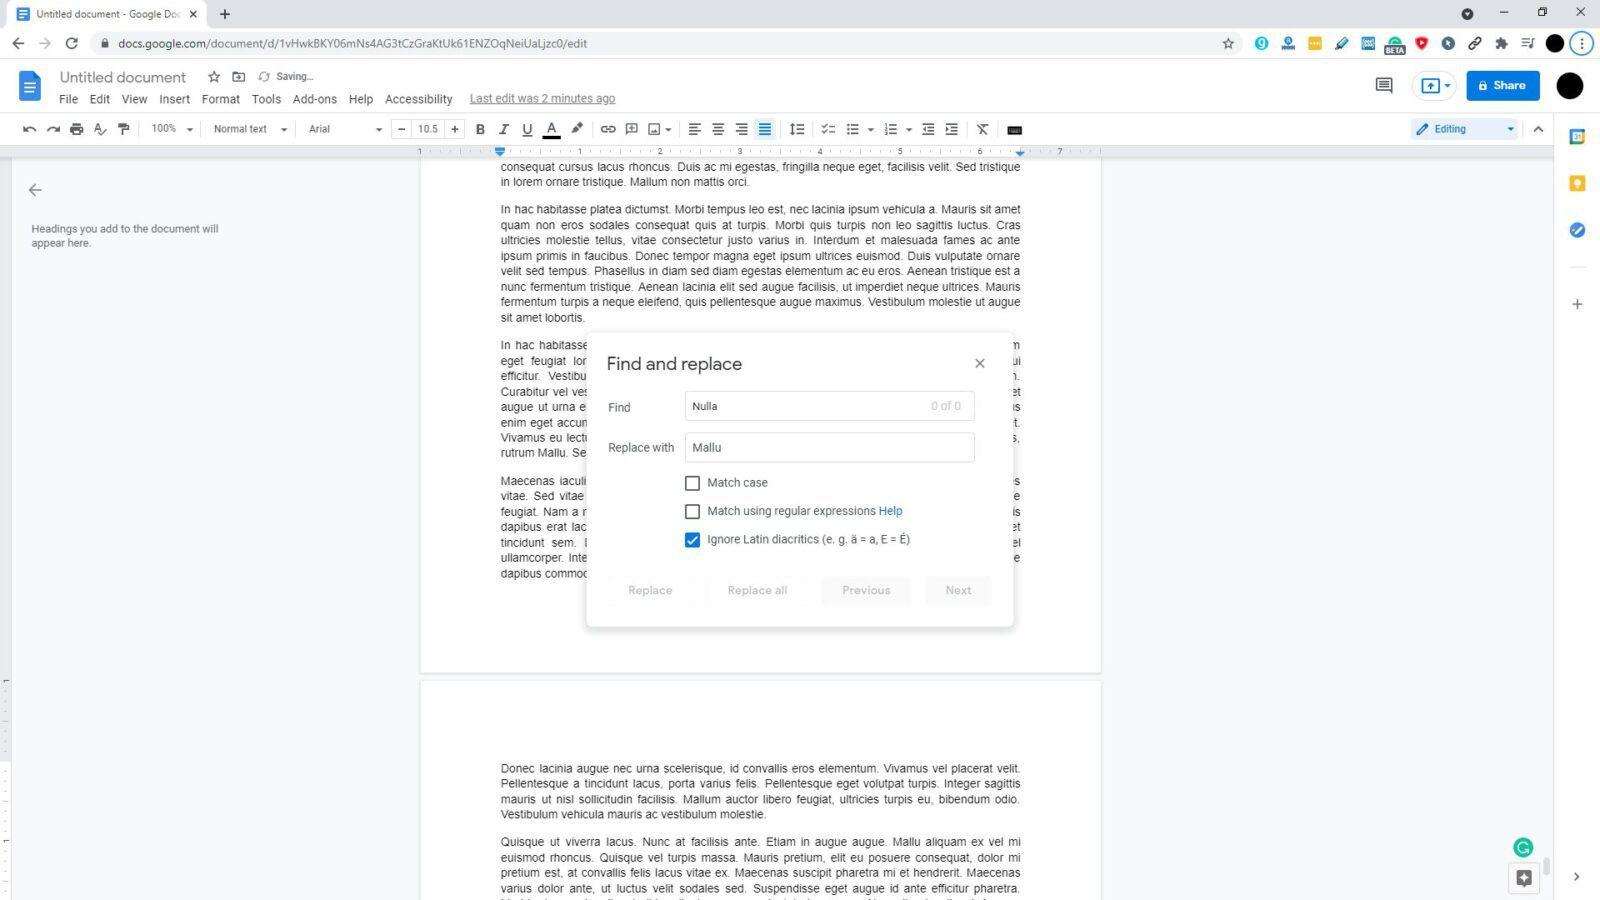This screenshot has height=900, width=1600.
Task: Open the Editing mode dropdown
Action: click(1463, 128)
